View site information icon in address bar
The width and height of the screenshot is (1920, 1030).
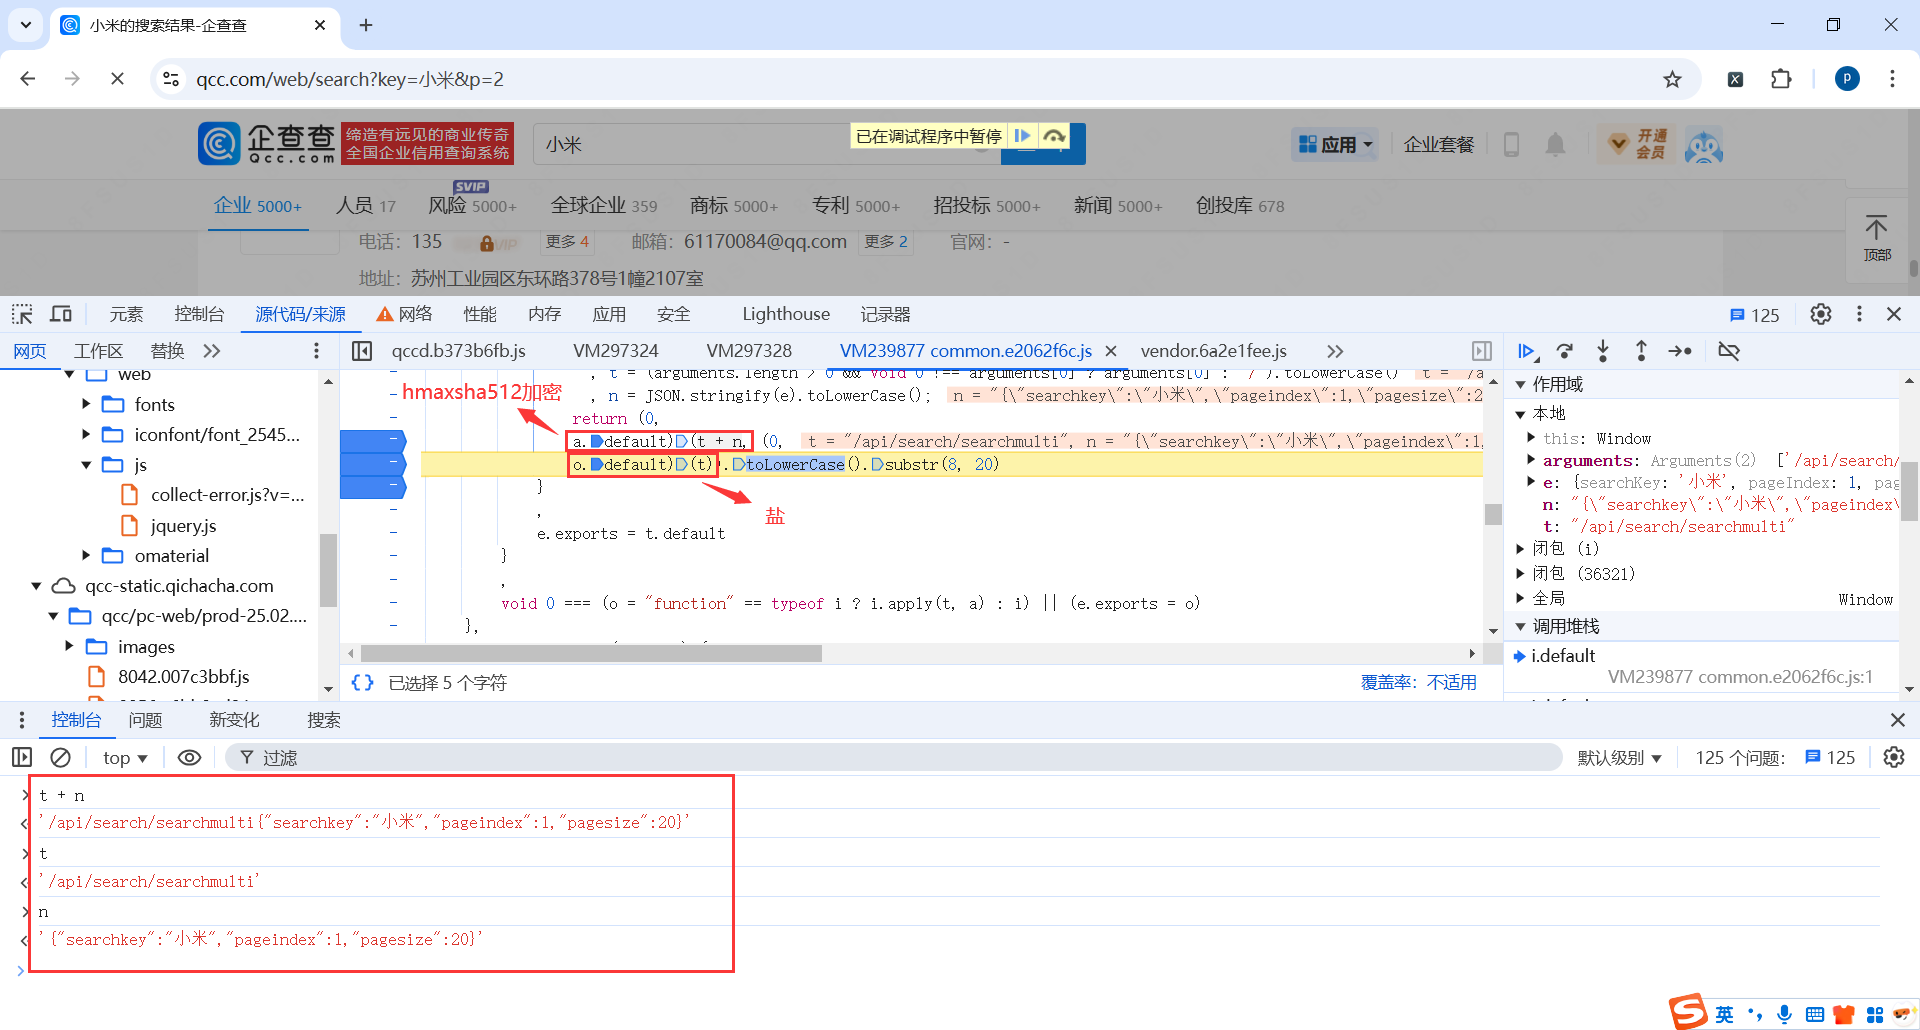point(171,79)
